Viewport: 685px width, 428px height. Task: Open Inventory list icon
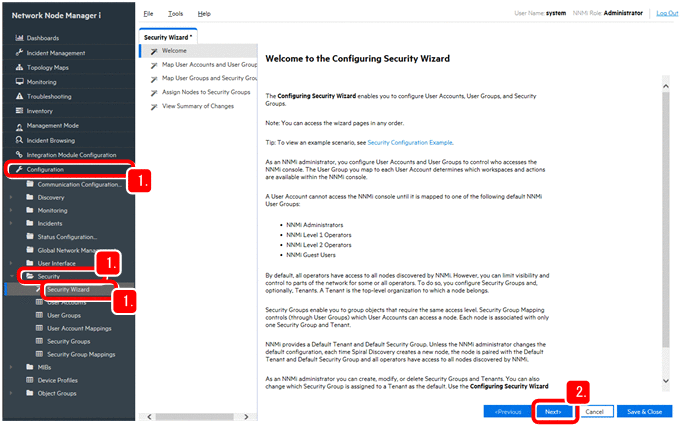pyautogui.click(x=19, y=110)
